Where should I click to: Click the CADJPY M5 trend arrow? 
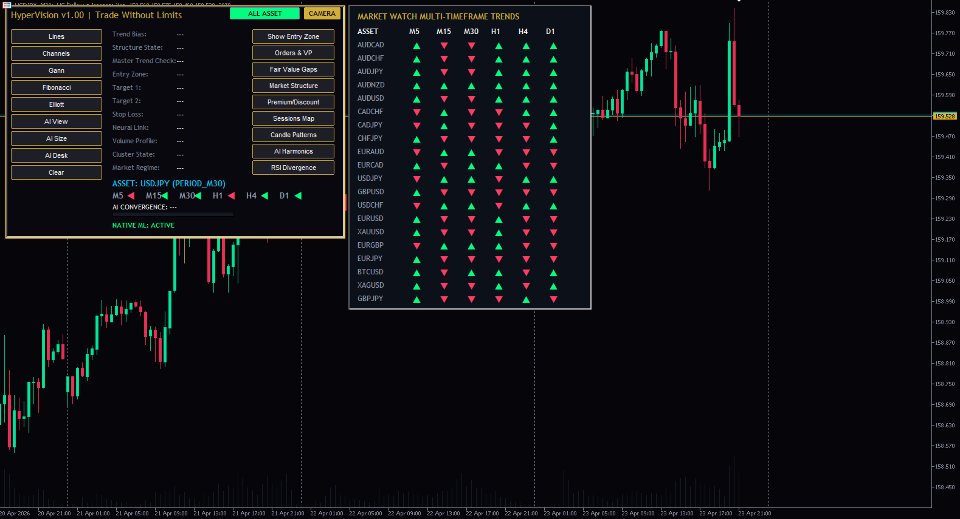(x=416, y=125)
